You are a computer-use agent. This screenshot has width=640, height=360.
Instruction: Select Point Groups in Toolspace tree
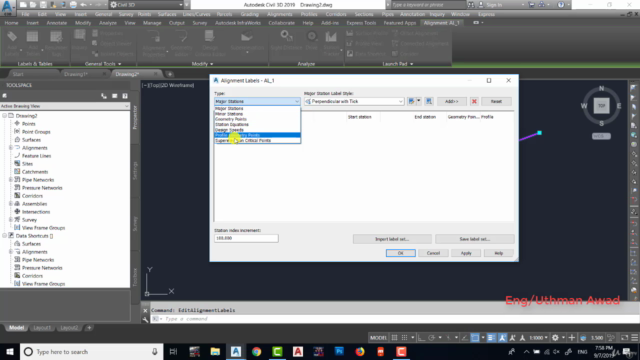click(x=36, y=132)
